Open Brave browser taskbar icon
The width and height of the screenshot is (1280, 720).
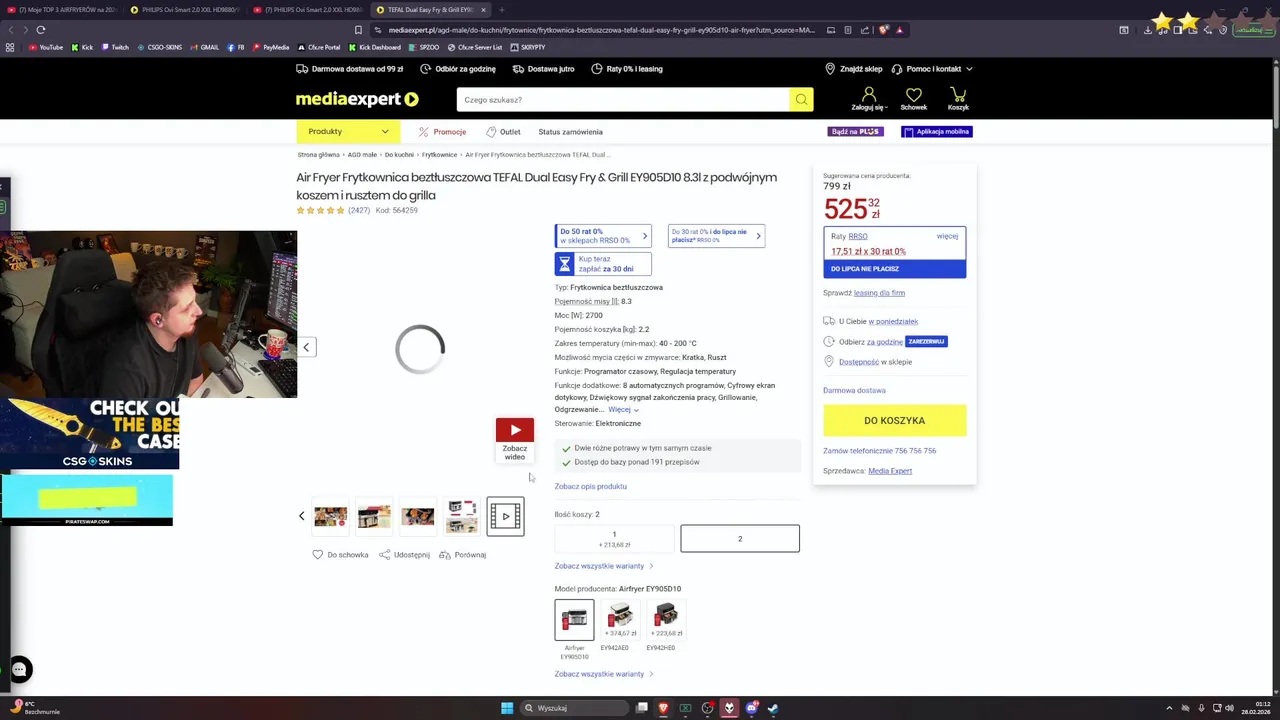[663, 708]
